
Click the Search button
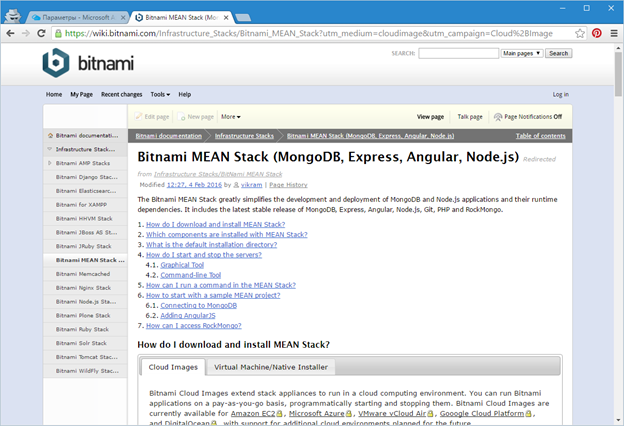tap(558, 53)
